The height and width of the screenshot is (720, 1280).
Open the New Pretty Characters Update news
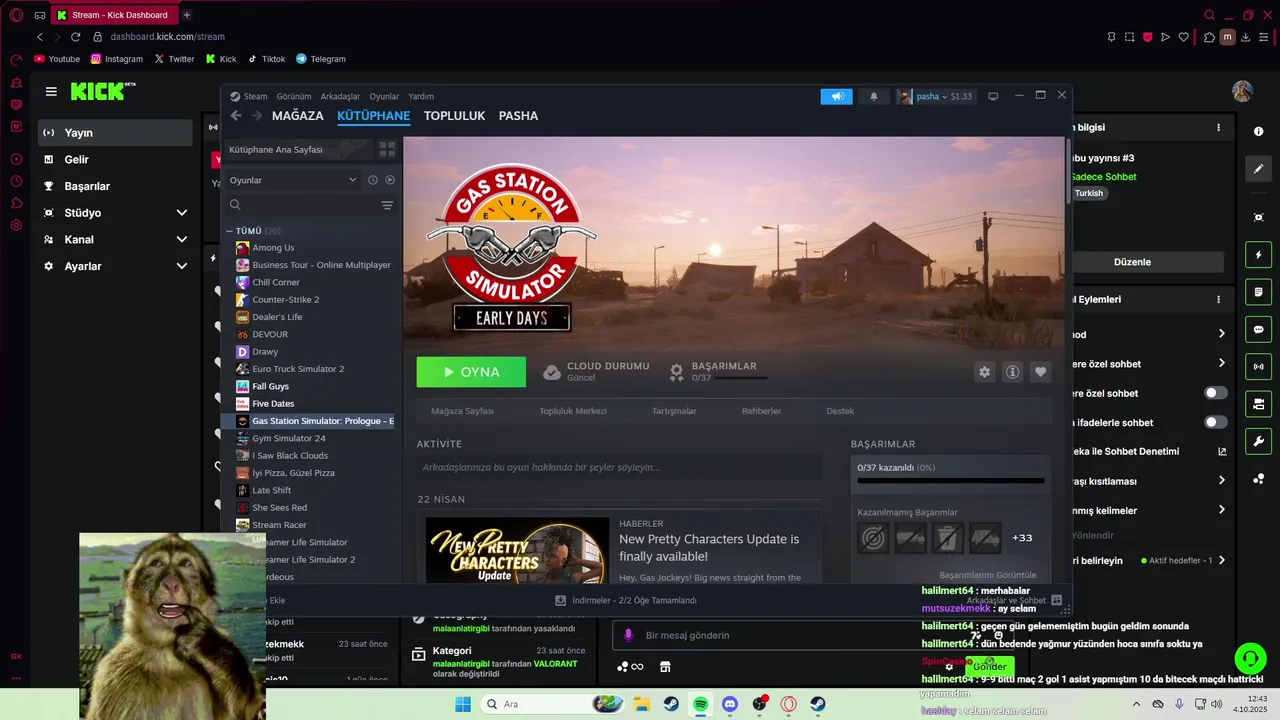(709, 547)
